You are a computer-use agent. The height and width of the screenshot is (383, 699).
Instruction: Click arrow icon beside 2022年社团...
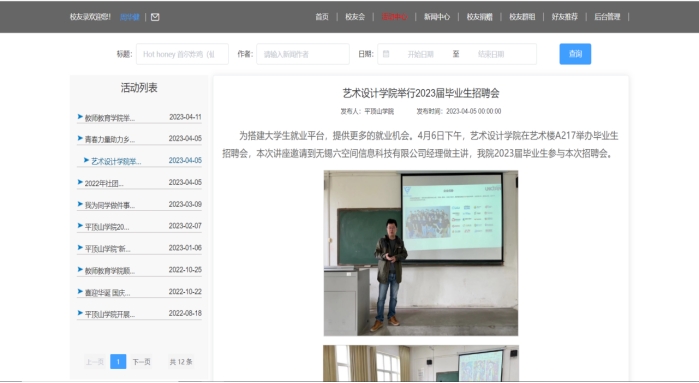[80, 182]
